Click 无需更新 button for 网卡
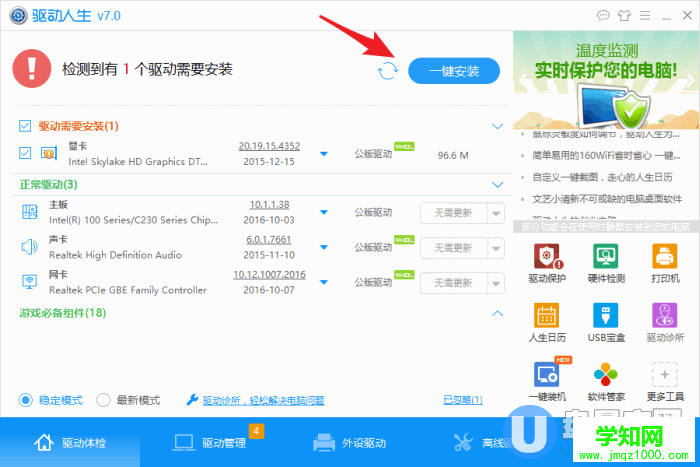This screenshot has height=467, width=700. tap(454, 283)
